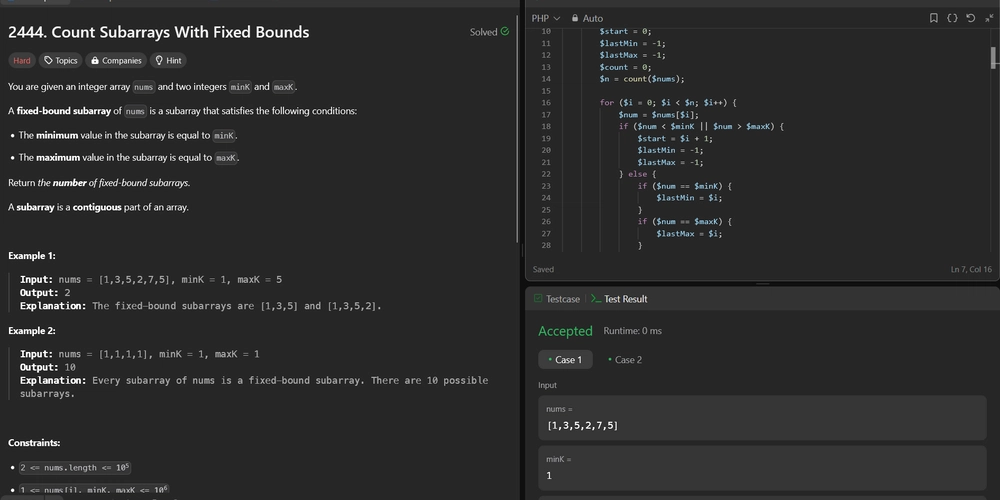Select the Case 2 tab
This screenshot has width=1000, height=500.
pos(625,360)
